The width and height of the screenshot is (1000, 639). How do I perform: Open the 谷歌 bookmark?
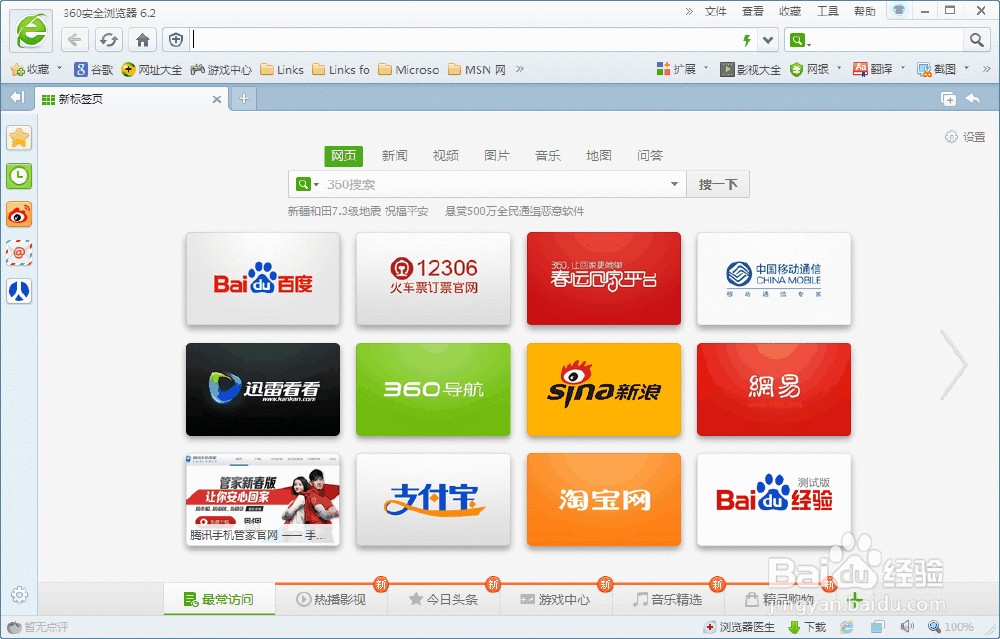94,70
